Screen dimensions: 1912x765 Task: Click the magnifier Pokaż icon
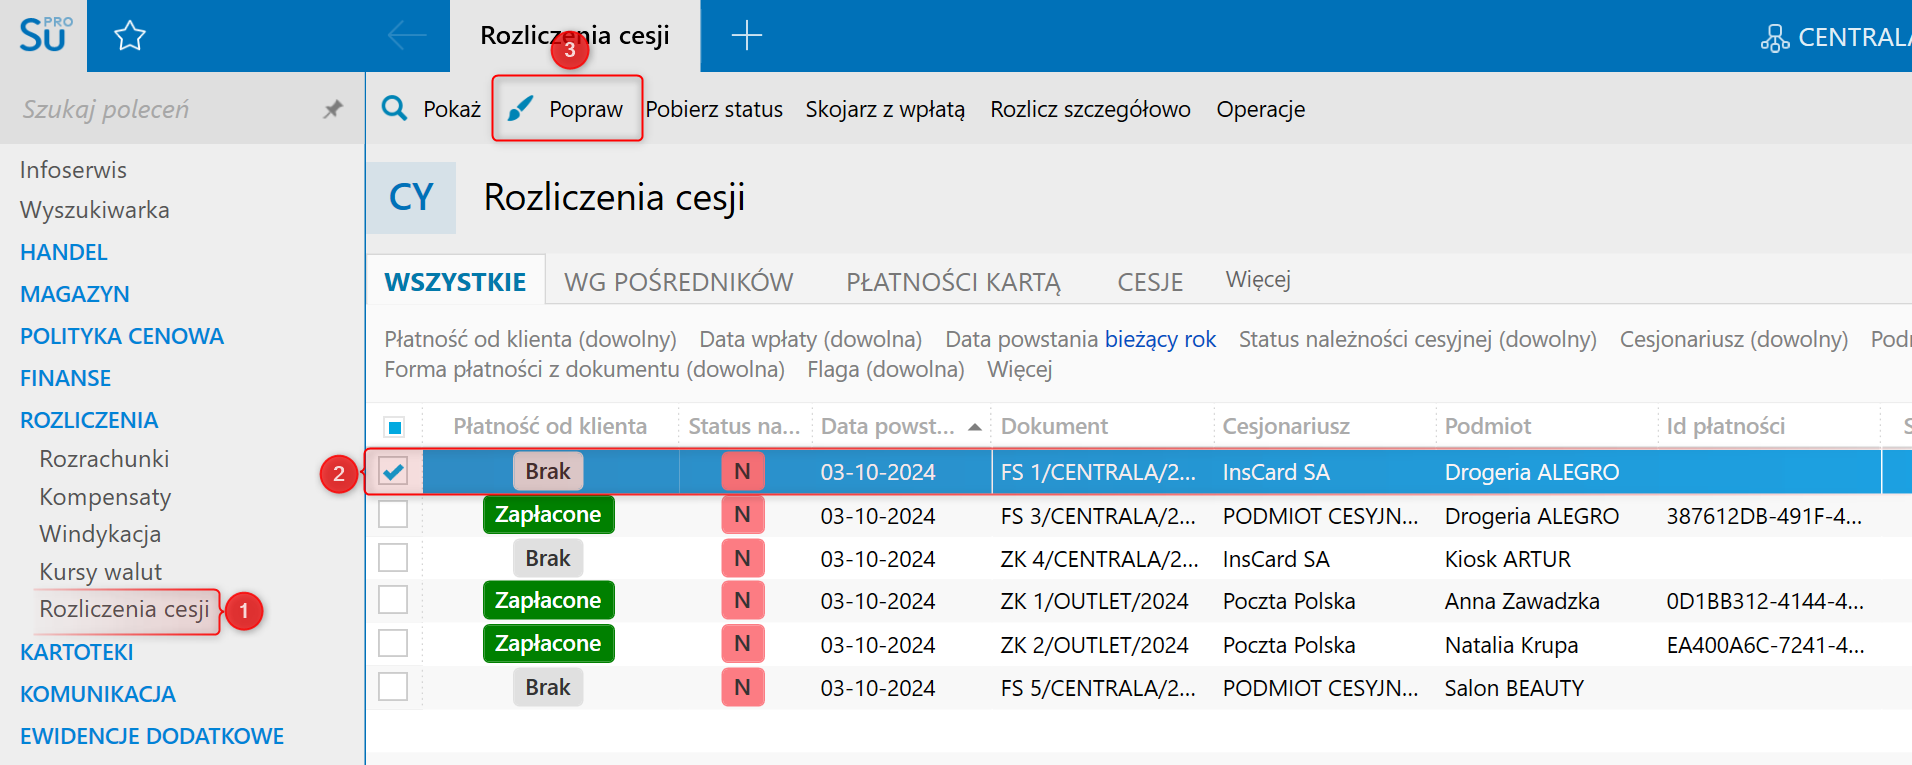(x=395, y=108)
